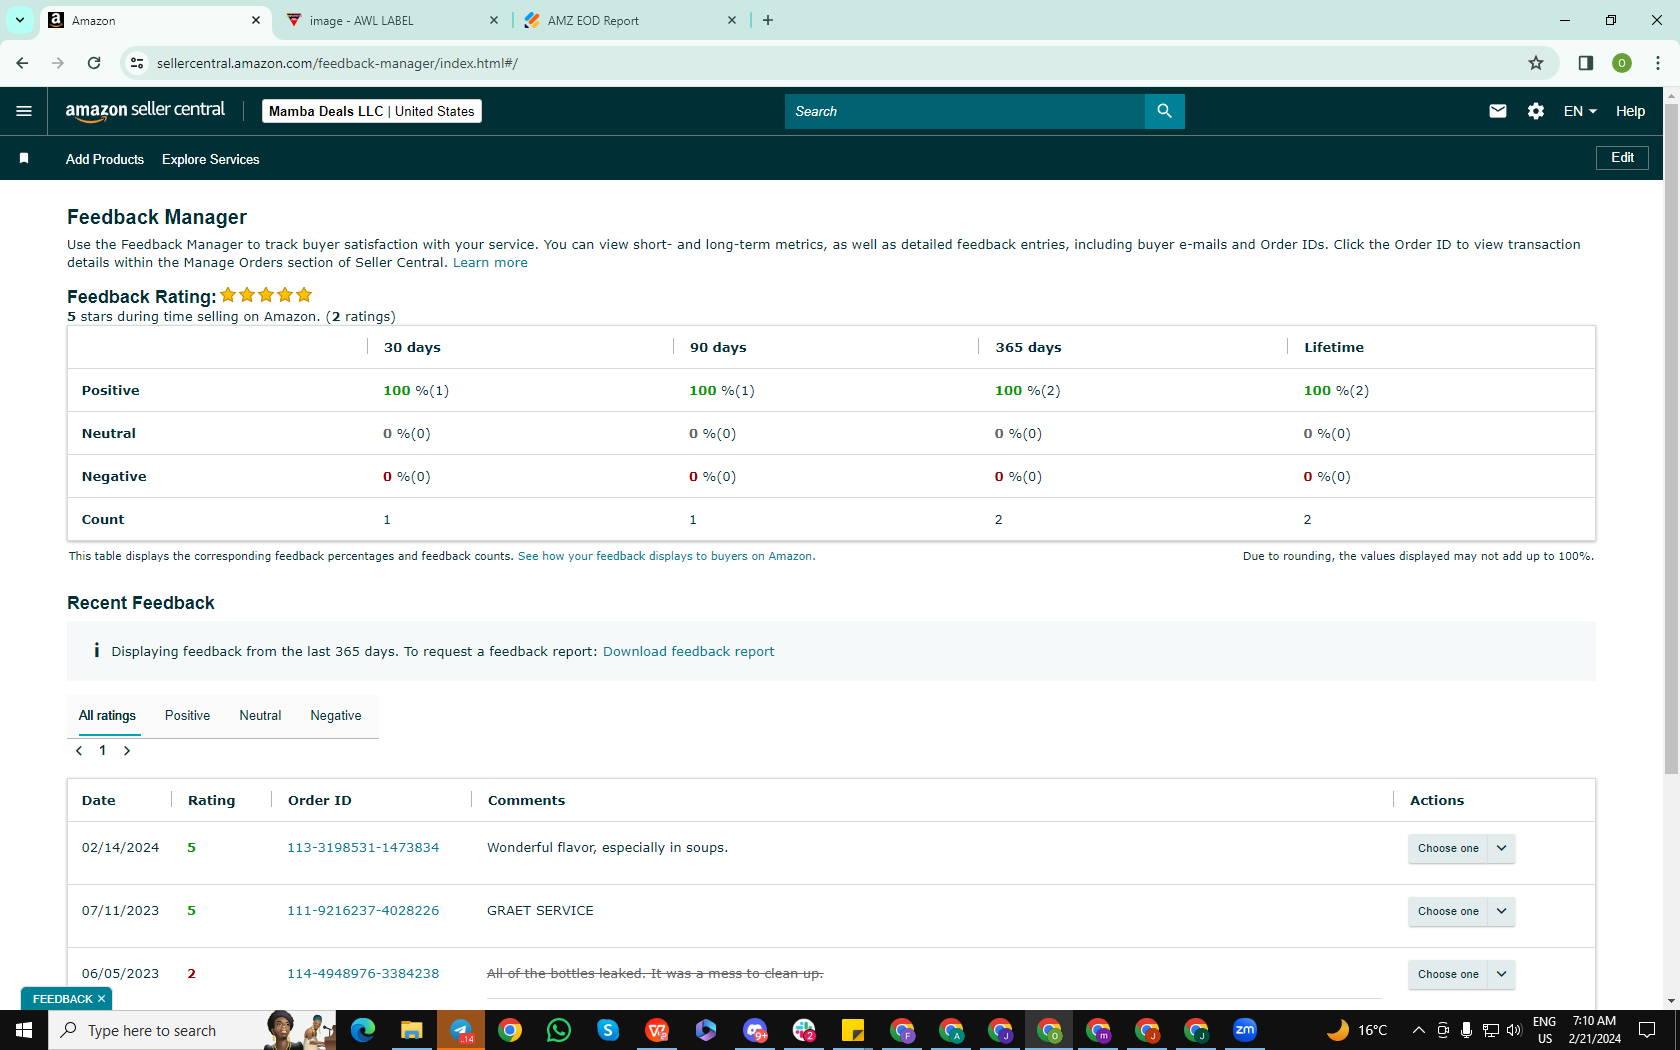Screen dimensions: 1680x1050
Task: Open the hamburger navigation menu
Action: tap(24, 111)
